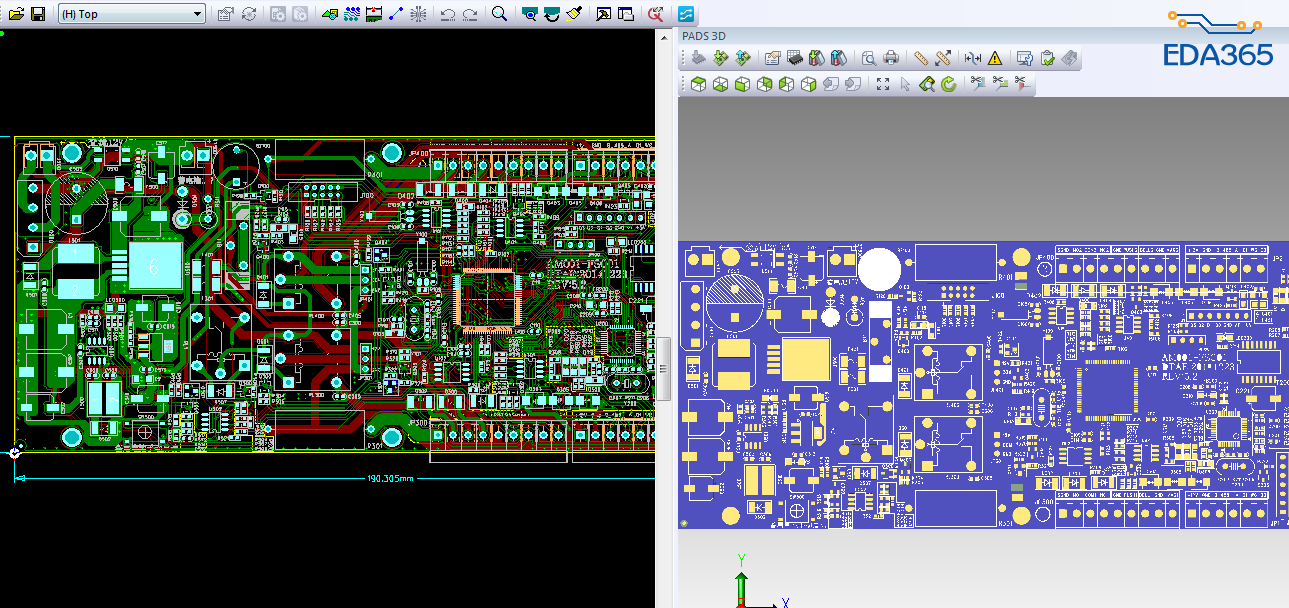Click the paintbrush icon in main toolbar
This screenshot has height=608, width=1289.
tap(574, 14)
